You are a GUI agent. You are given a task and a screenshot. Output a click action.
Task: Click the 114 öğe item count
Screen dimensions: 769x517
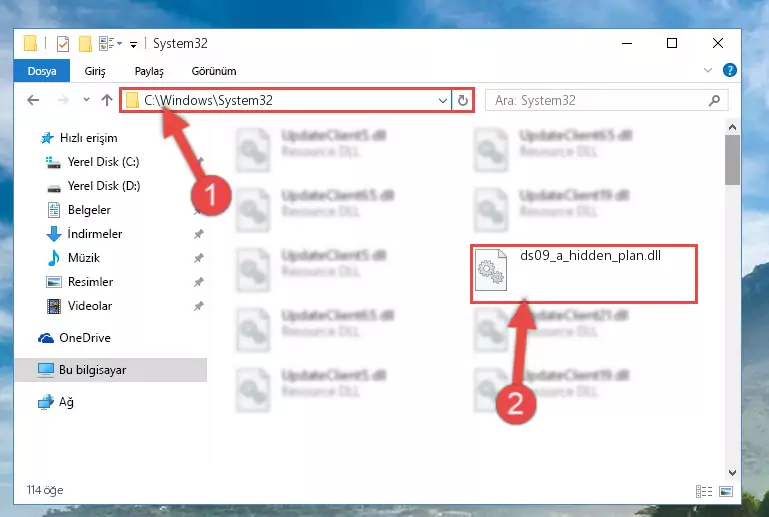coord(45,490)
